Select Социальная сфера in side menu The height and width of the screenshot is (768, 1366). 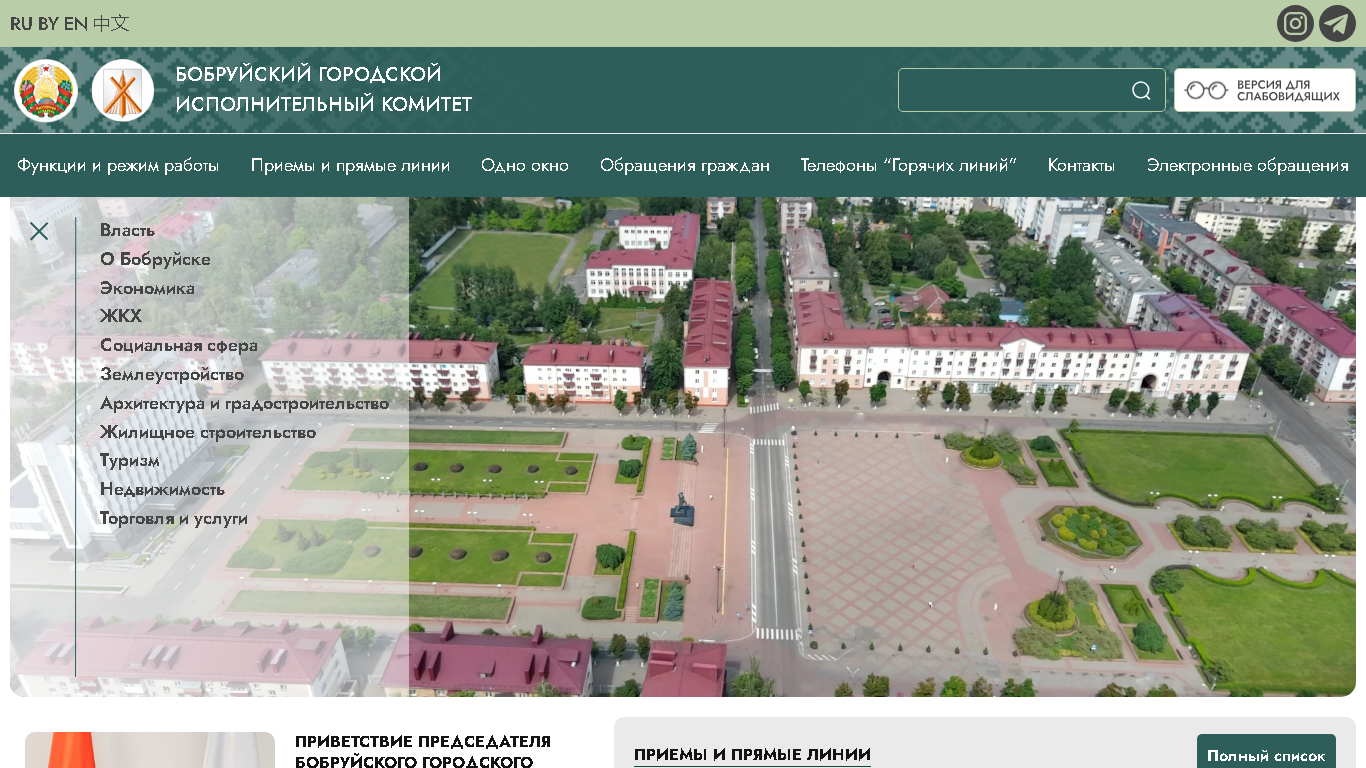pyautogui.click(x=179, y=346)
